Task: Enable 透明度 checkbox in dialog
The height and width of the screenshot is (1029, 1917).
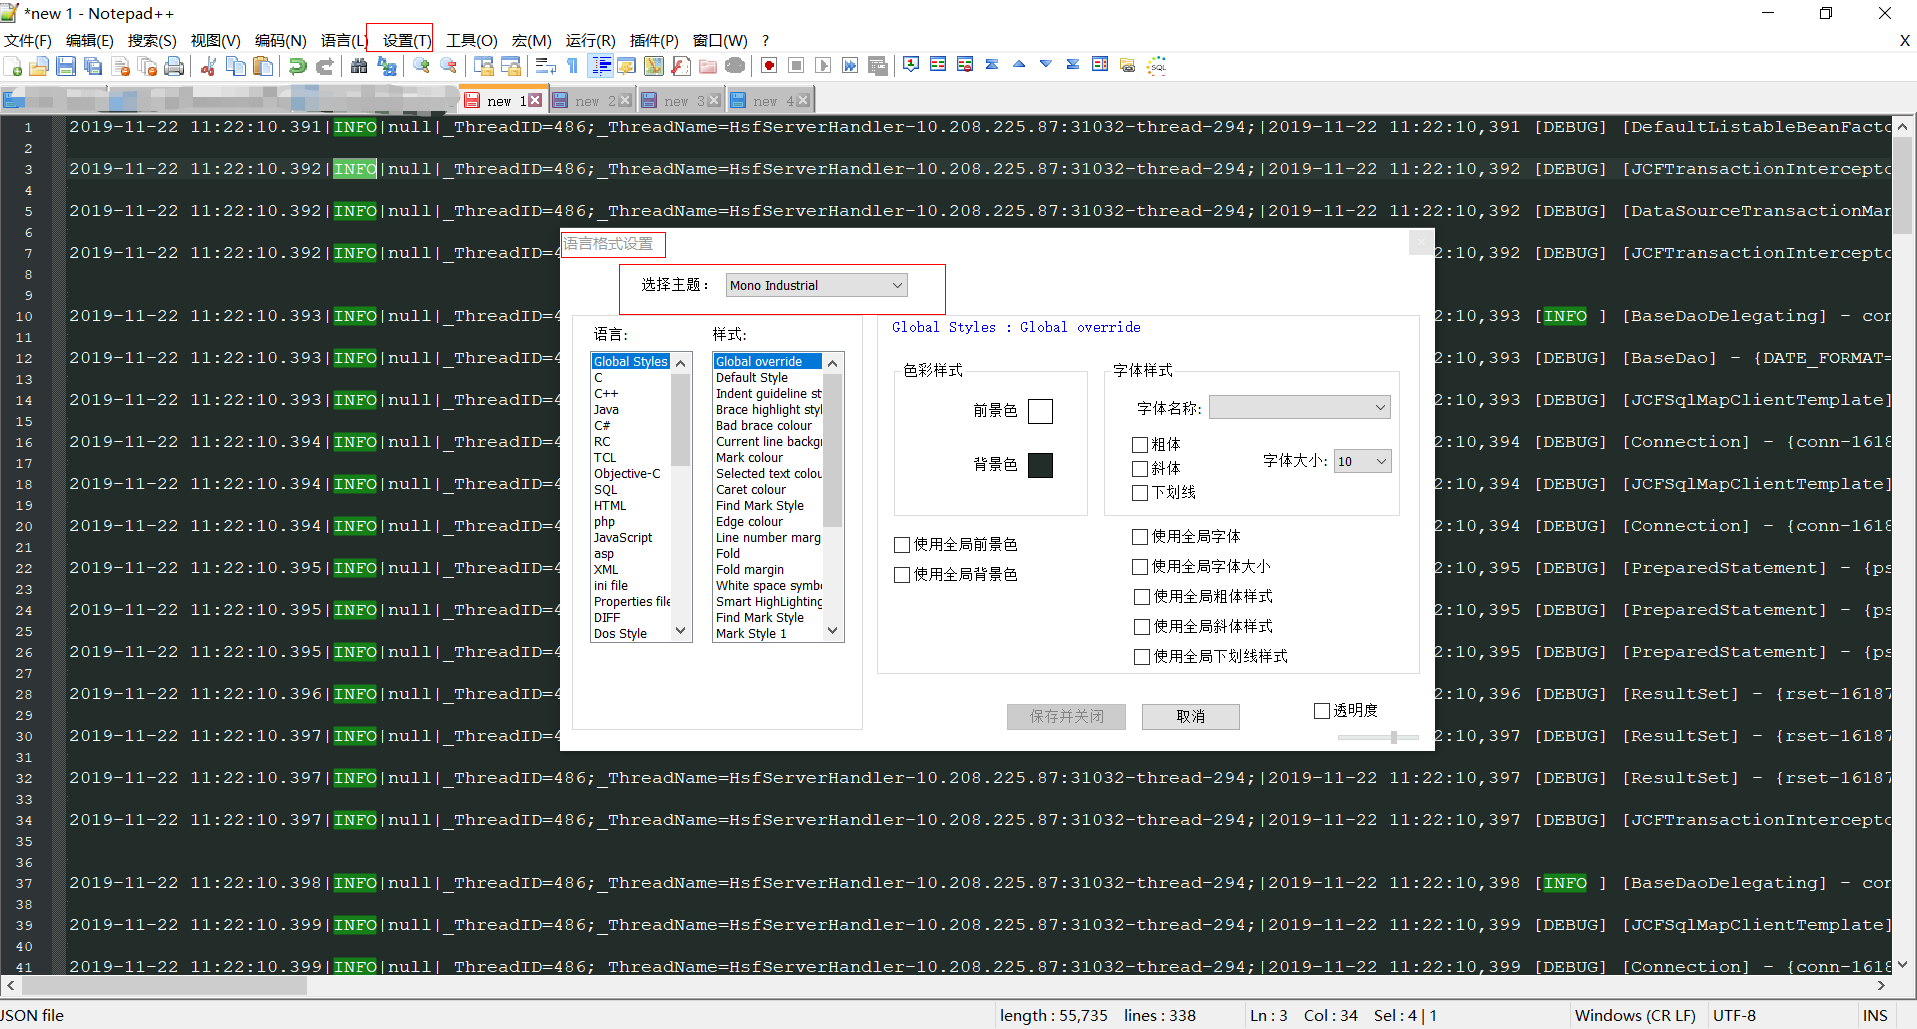Action: (1321, 710)
